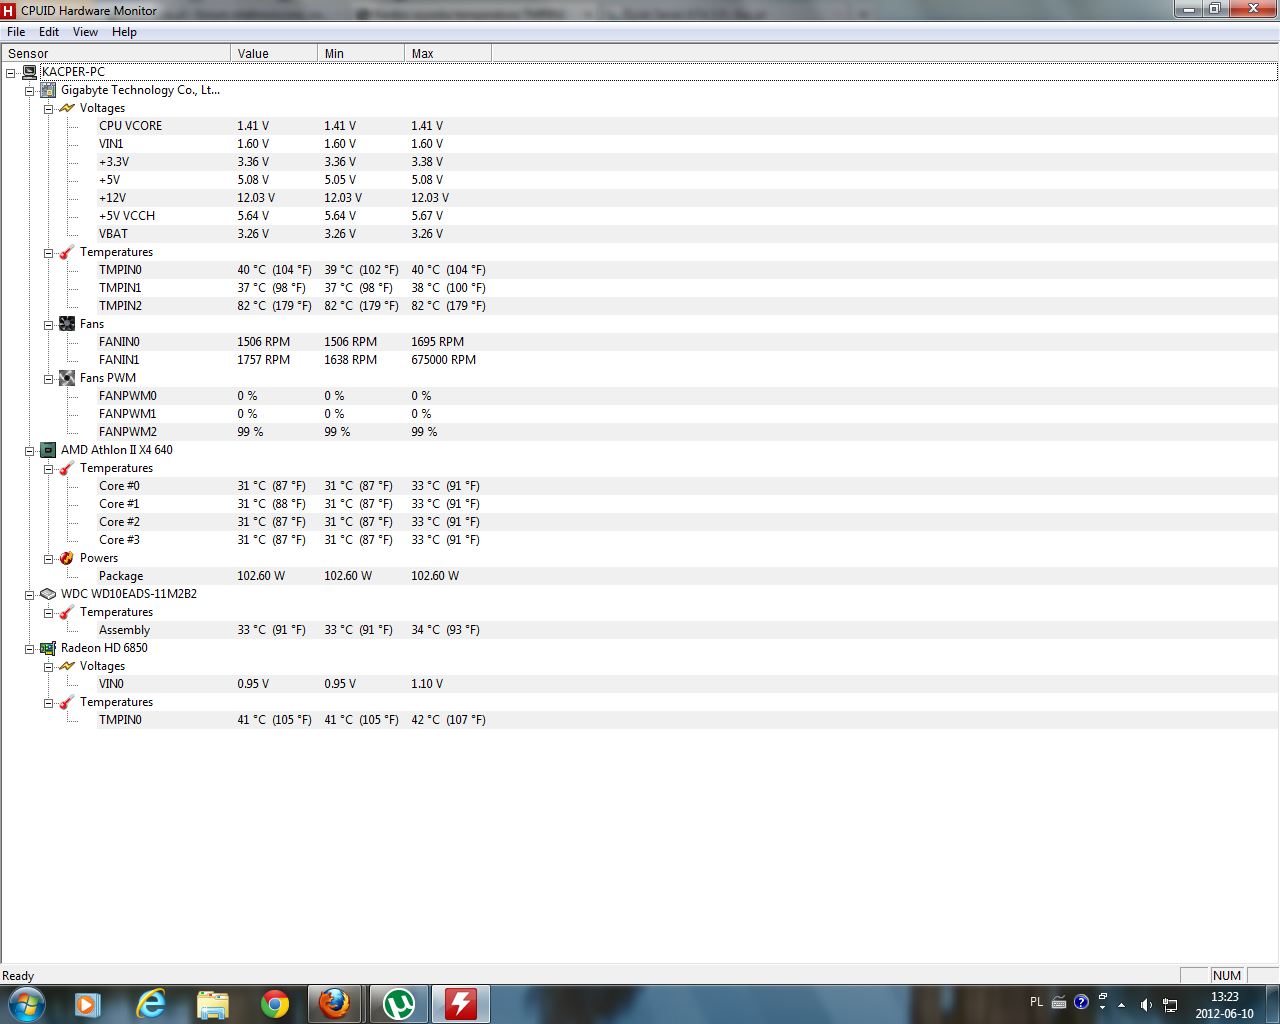Click the Min column header
The image size is (1280, 1024).
[361, 53]
